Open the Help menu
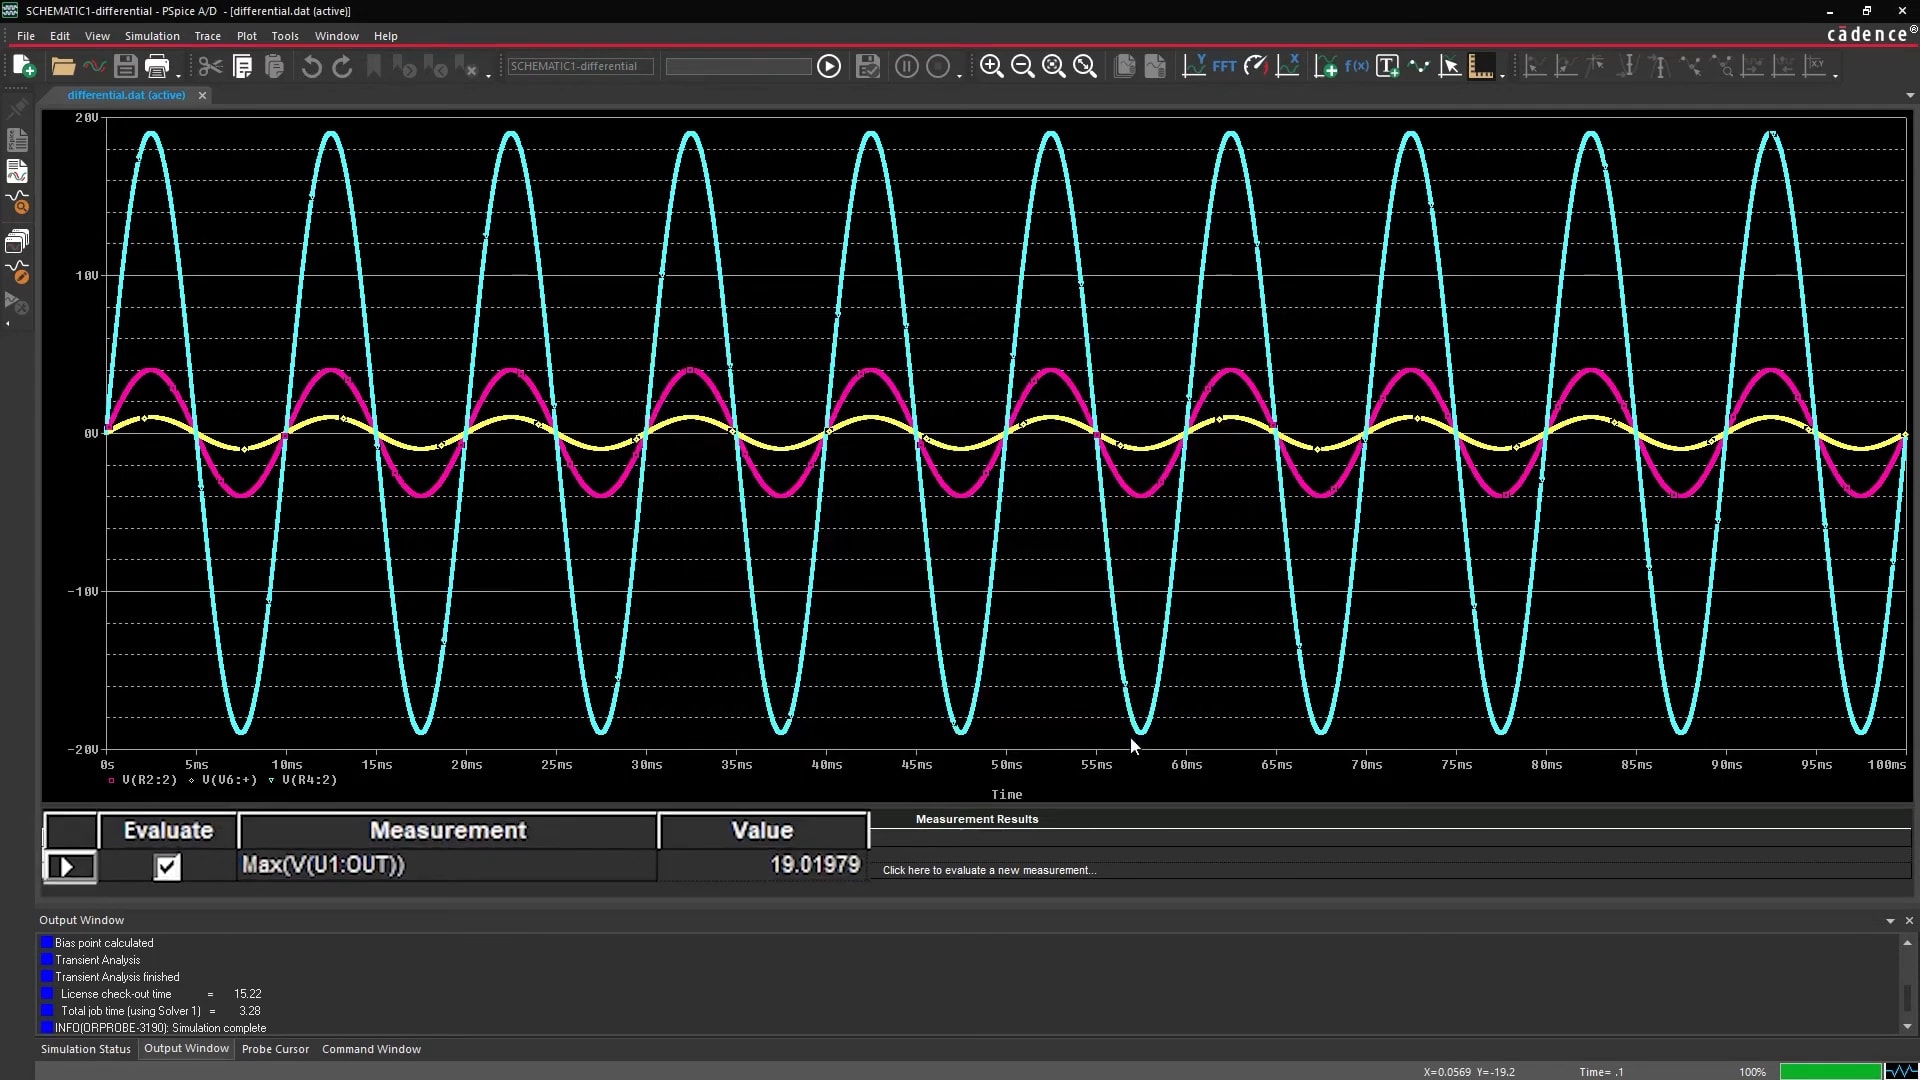This screenshot has height=1080, width=1920. click(386, 36)
